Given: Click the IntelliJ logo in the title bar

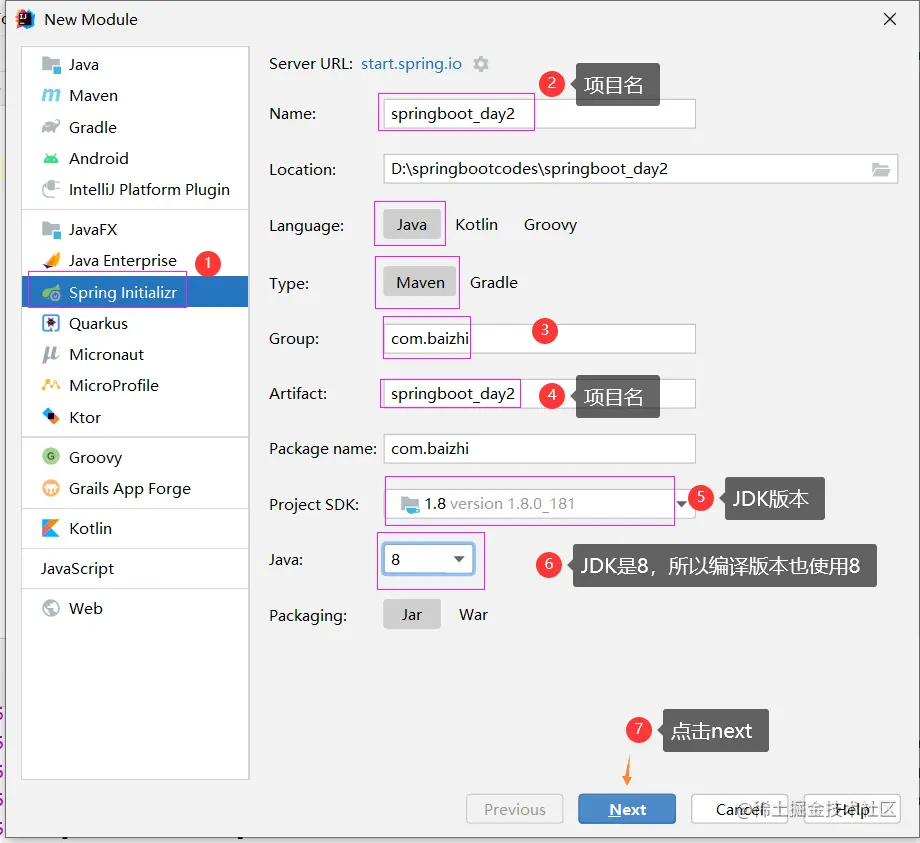Looking at the screenshot, I should [x=25, y=19].
